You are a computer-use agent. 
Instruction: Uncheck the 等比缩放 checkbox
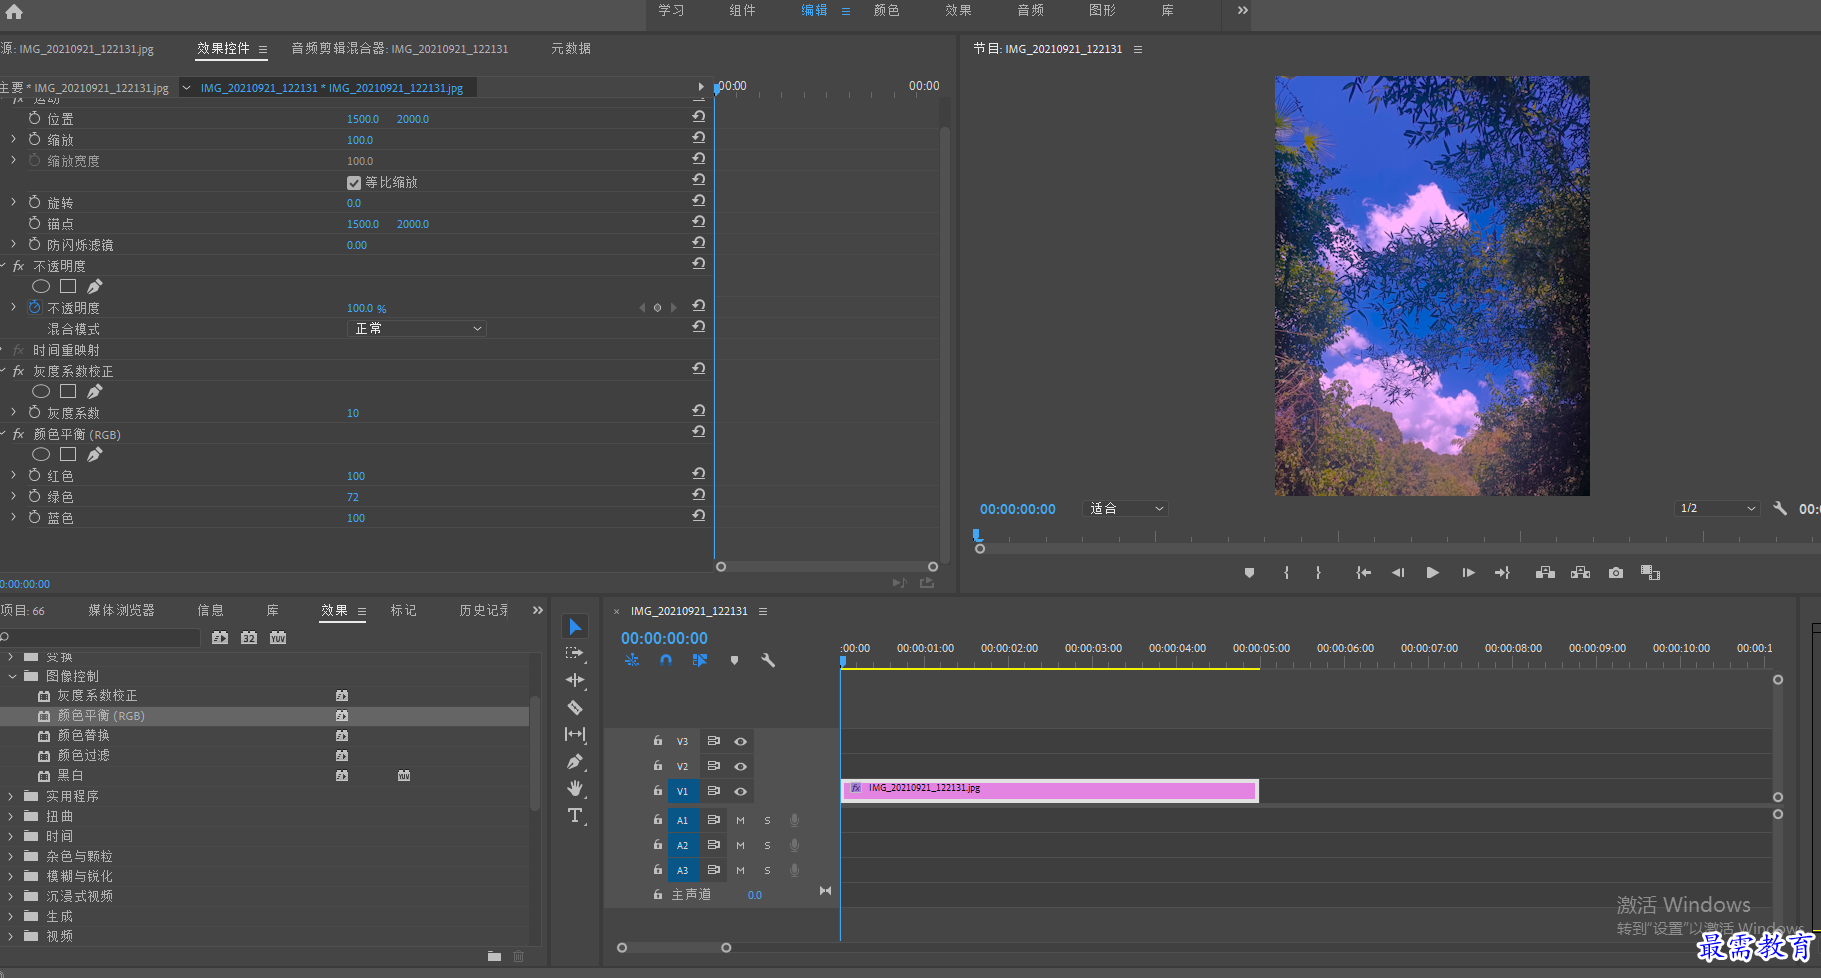click(354, 182)
